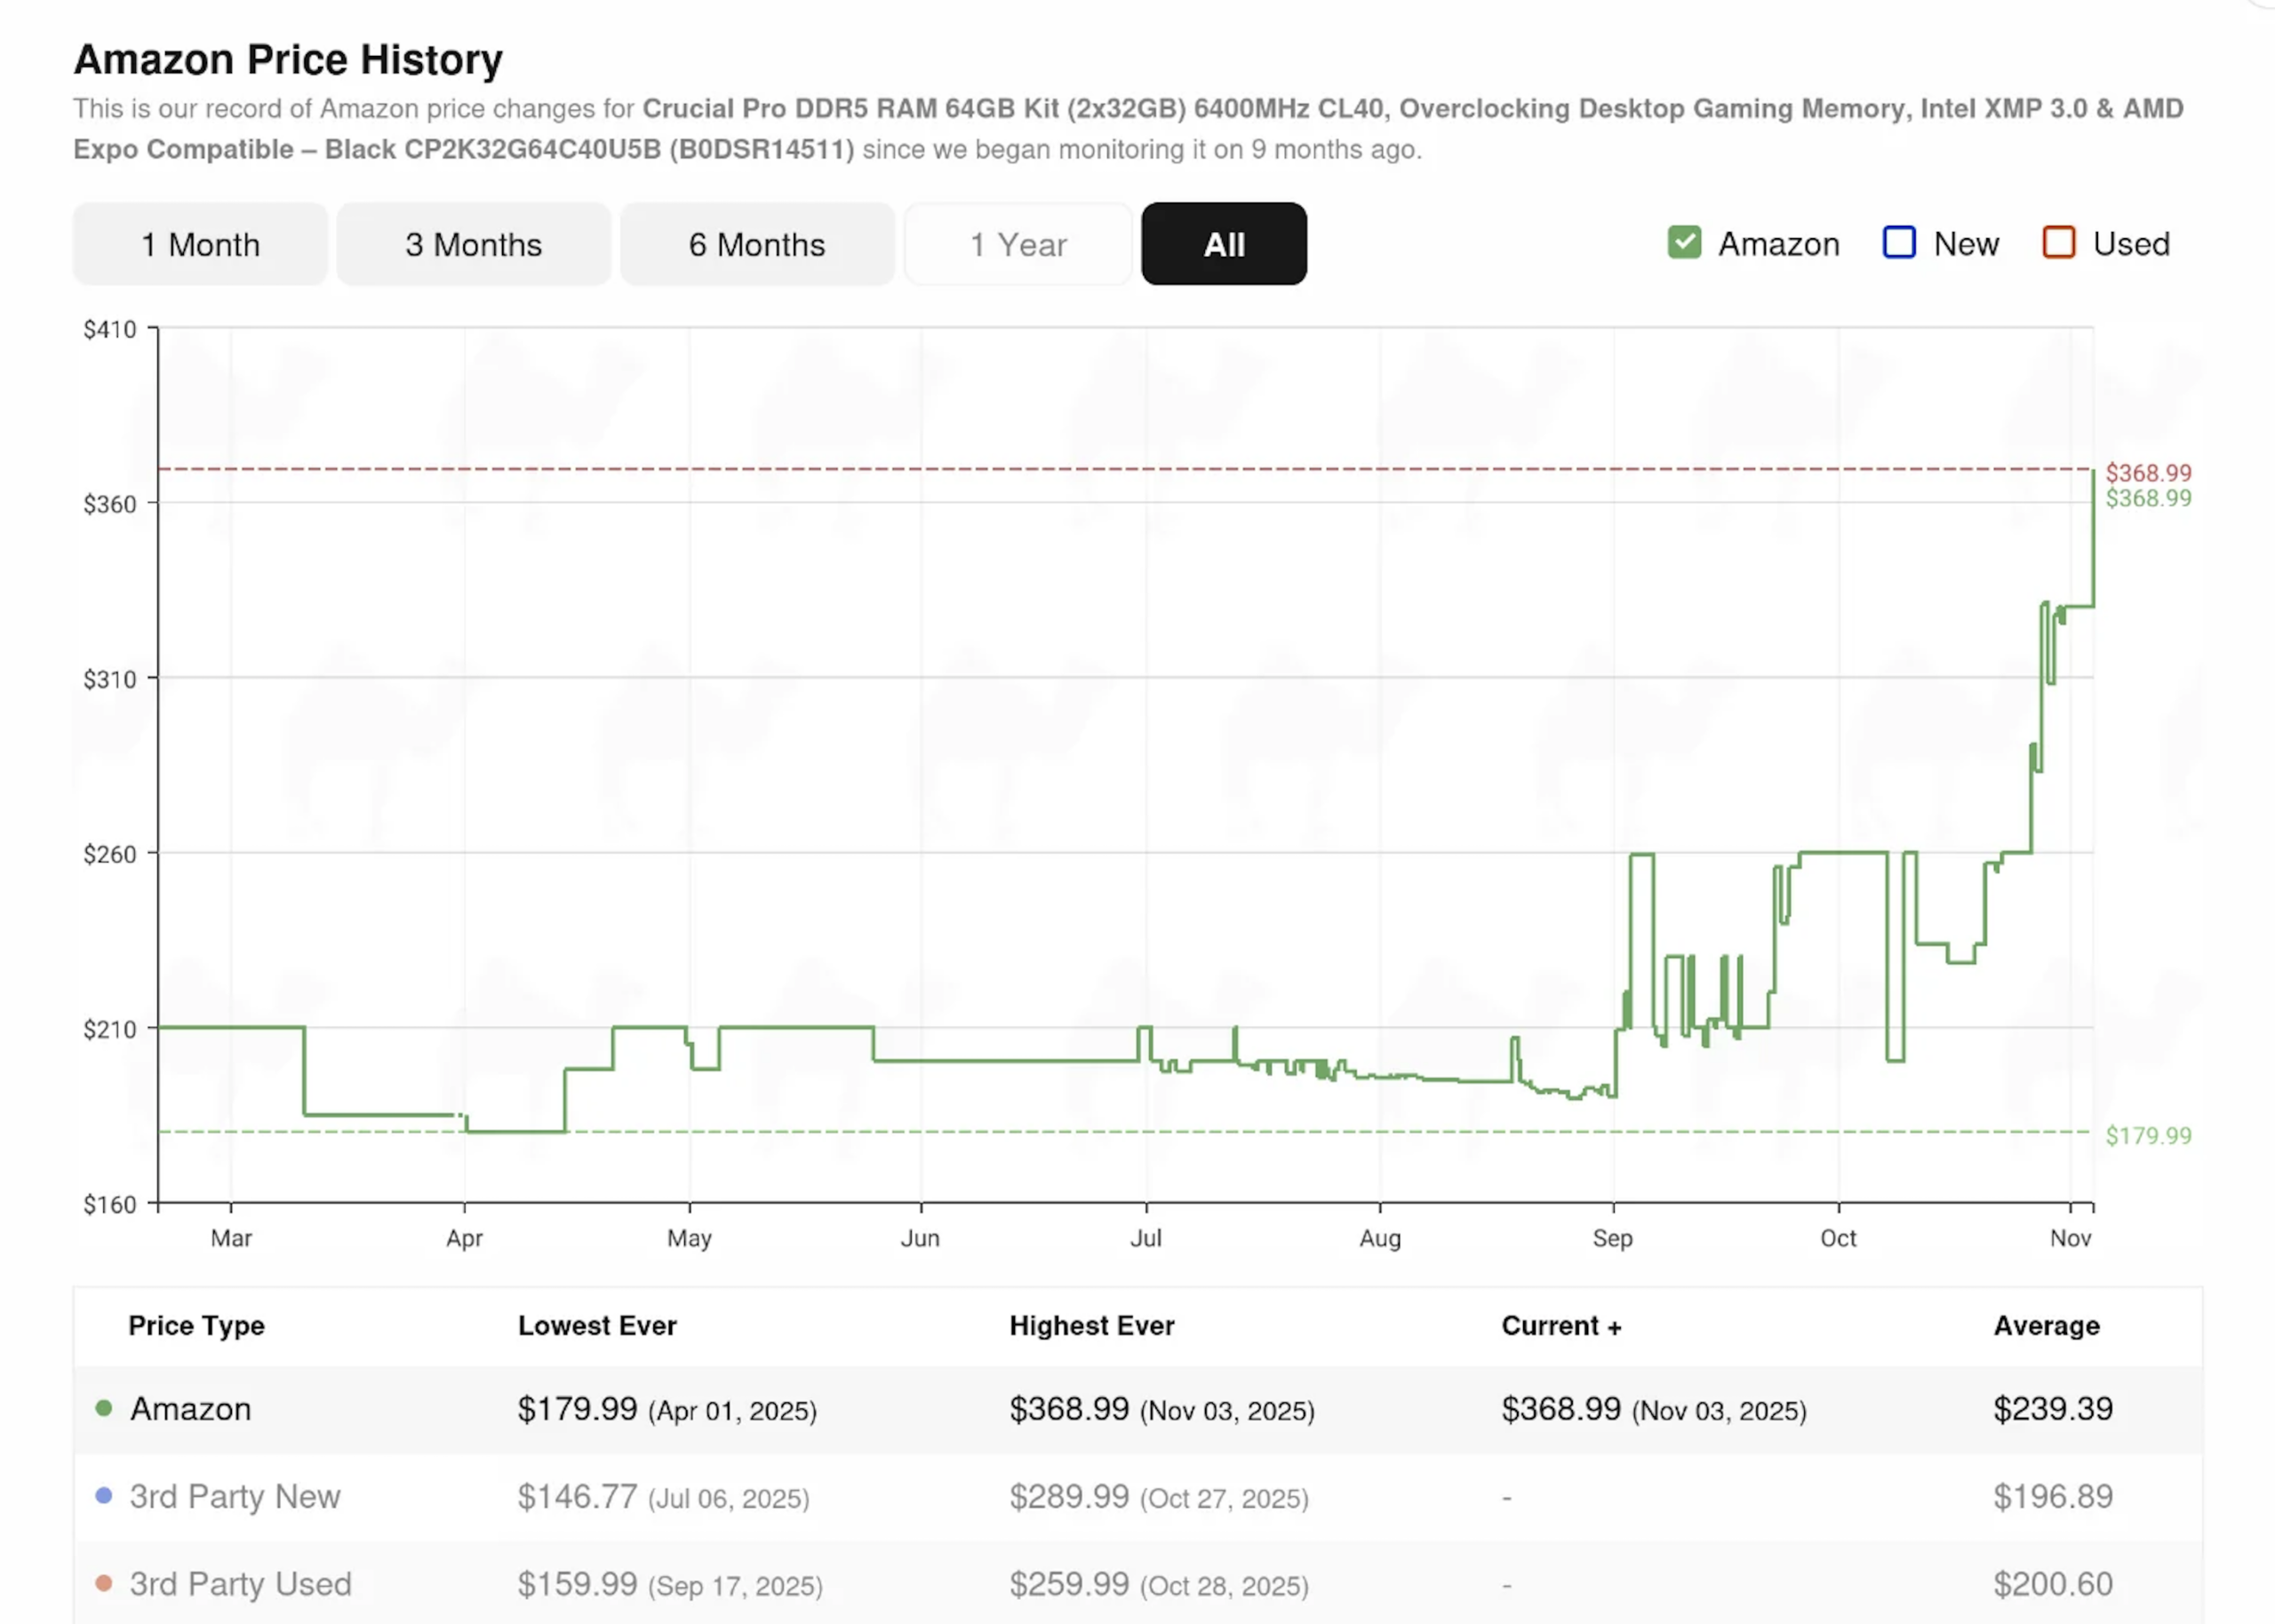
Task: Click the Lowest Ever column header
Action: [x=597, y=1325]
